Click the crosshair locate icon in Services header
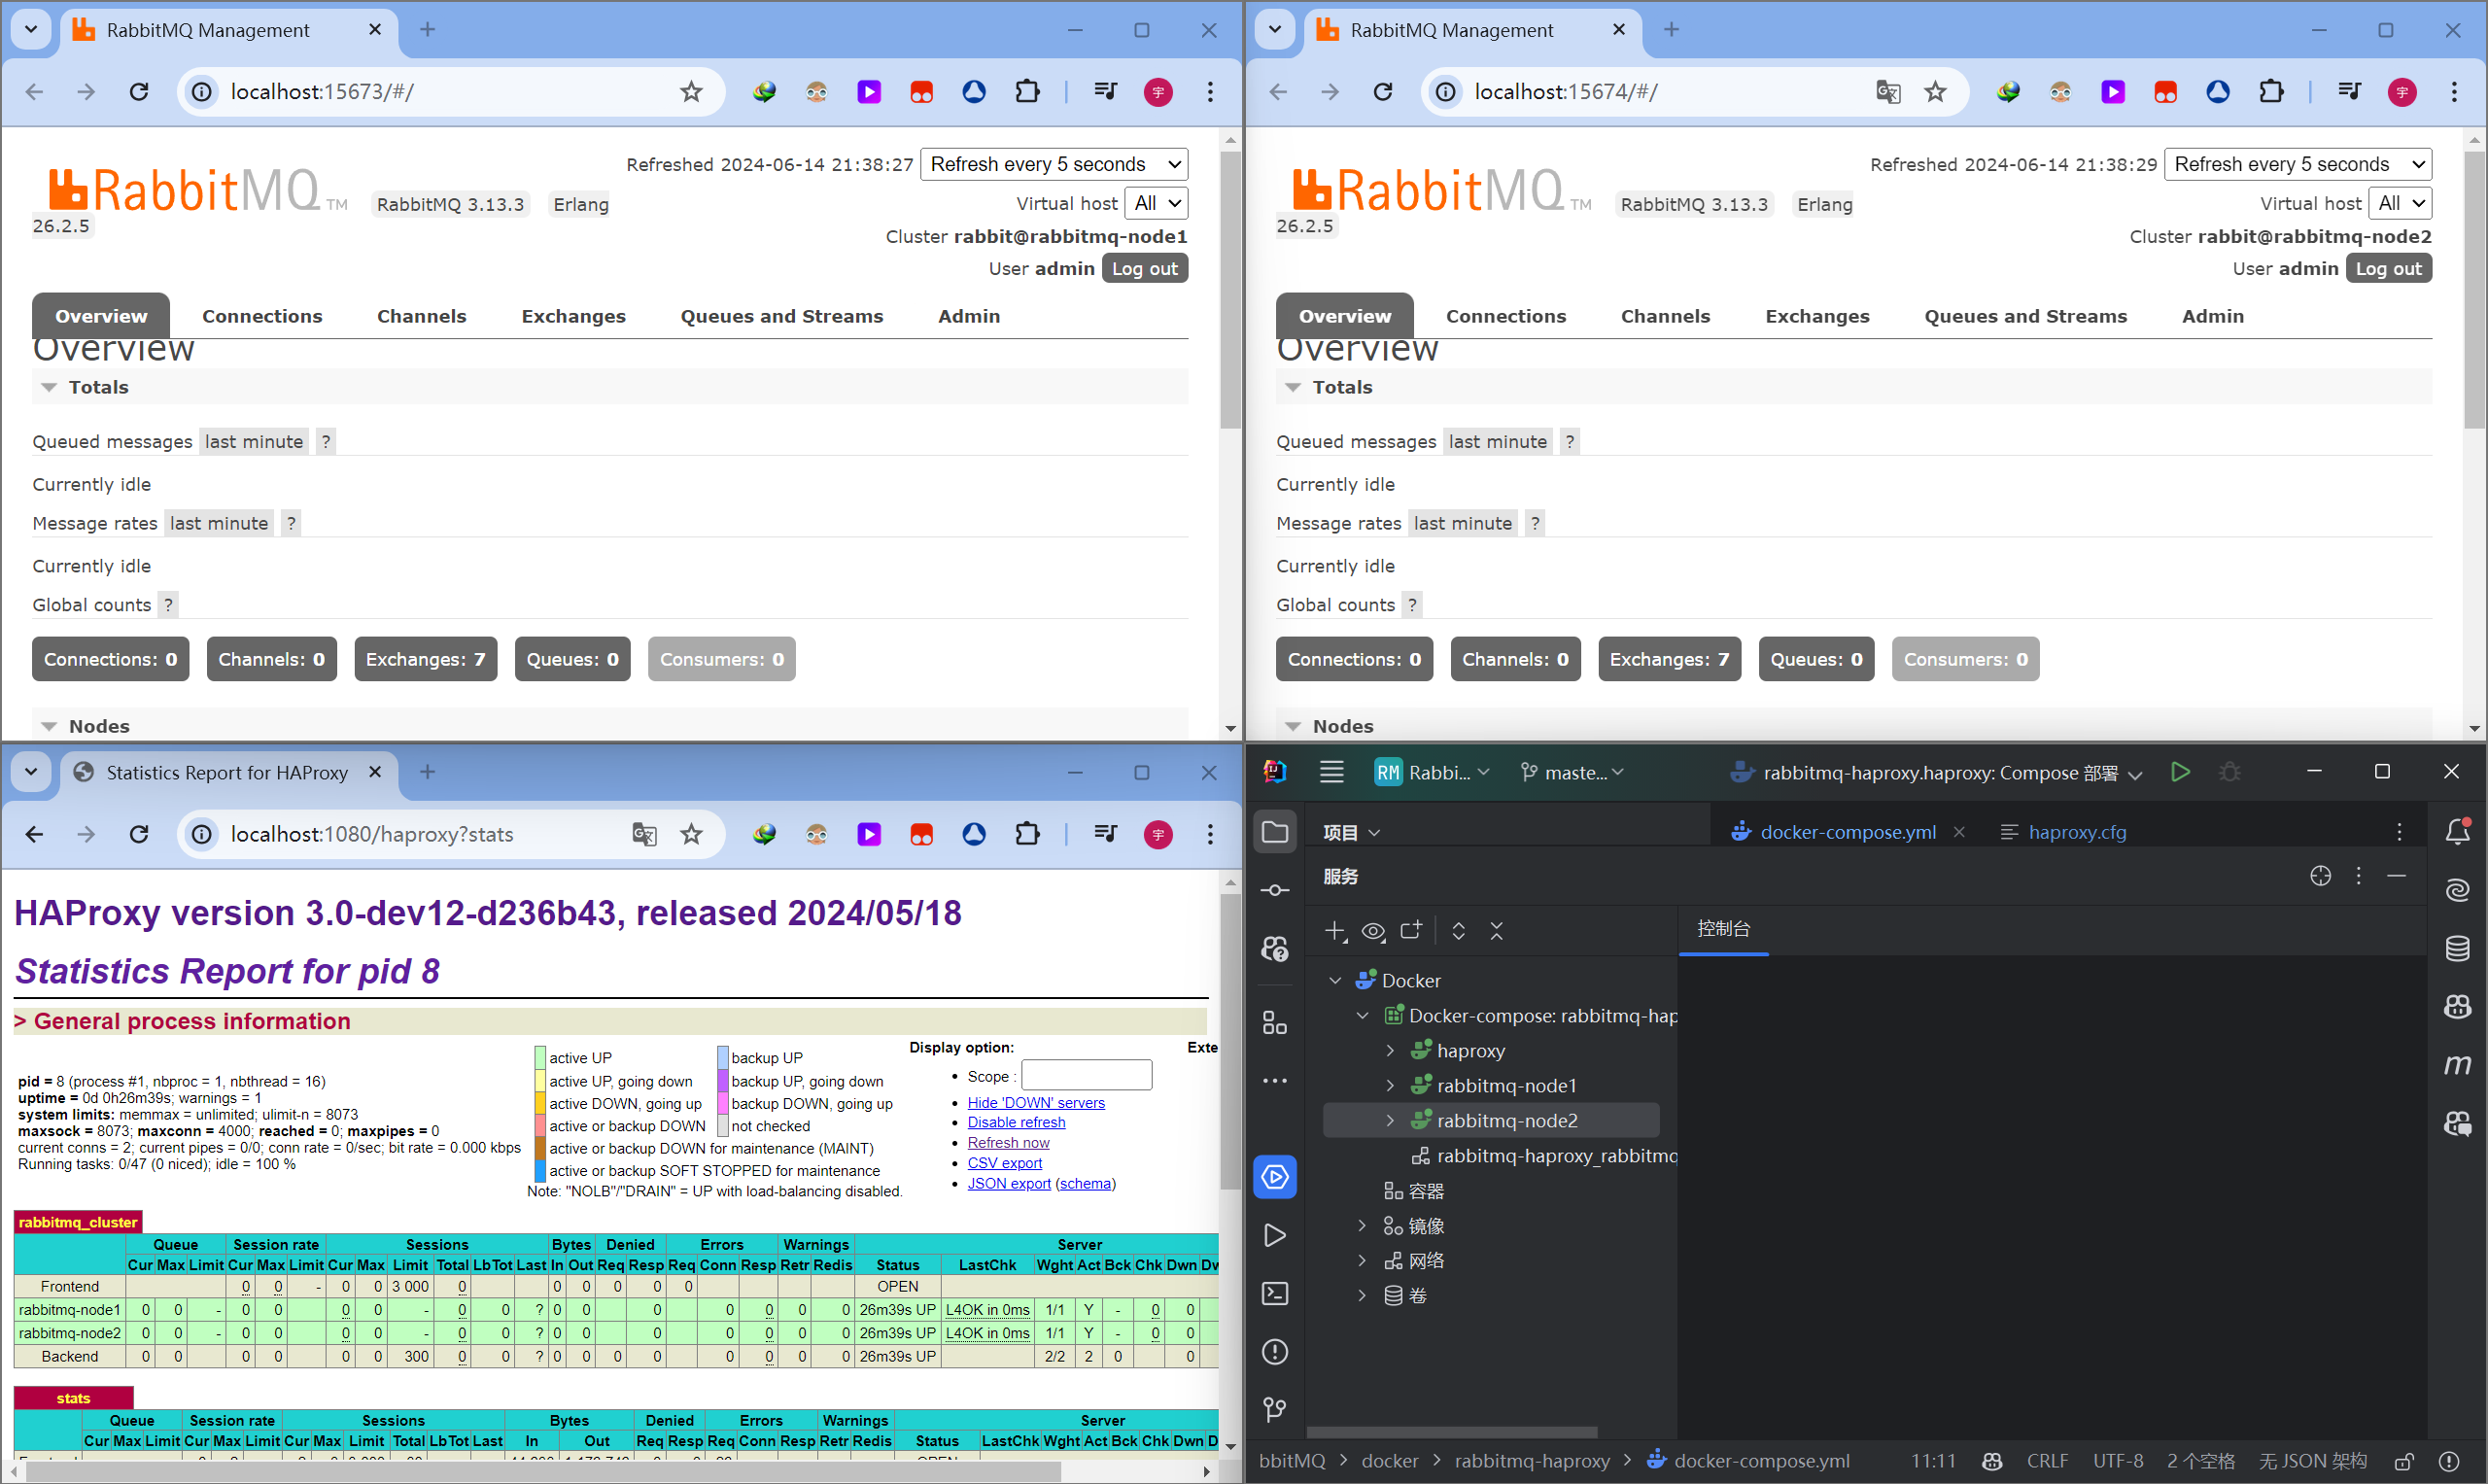The width and height of the screenshot is (2488, 1484). click(2321, 876)
